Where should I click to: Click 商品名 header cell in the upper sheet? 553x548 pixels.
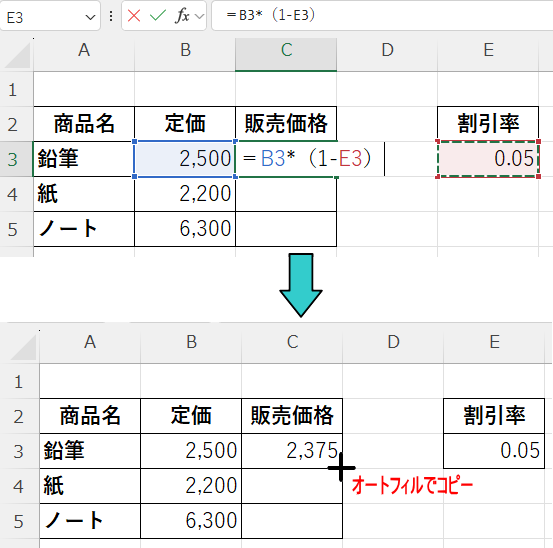(84, 124)
